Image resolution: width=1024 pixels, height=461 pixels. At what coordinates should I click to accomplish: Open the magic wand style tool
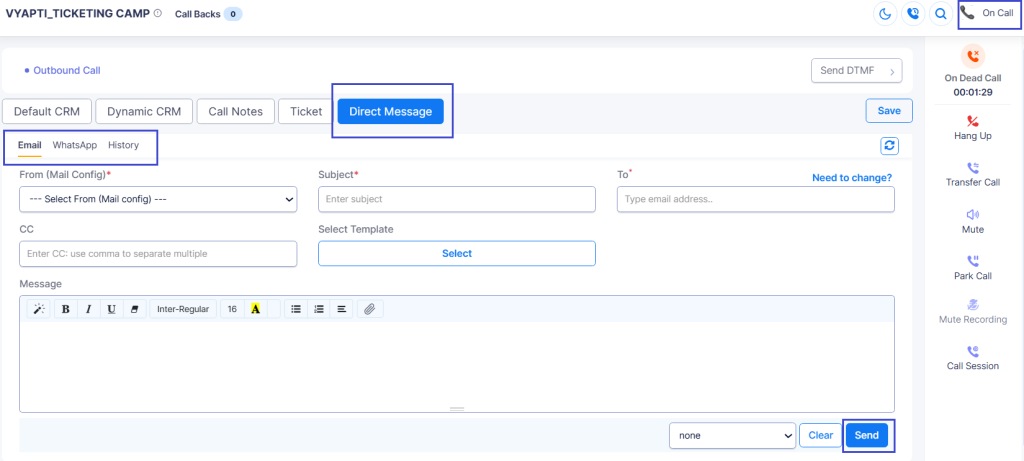(39, 309)
